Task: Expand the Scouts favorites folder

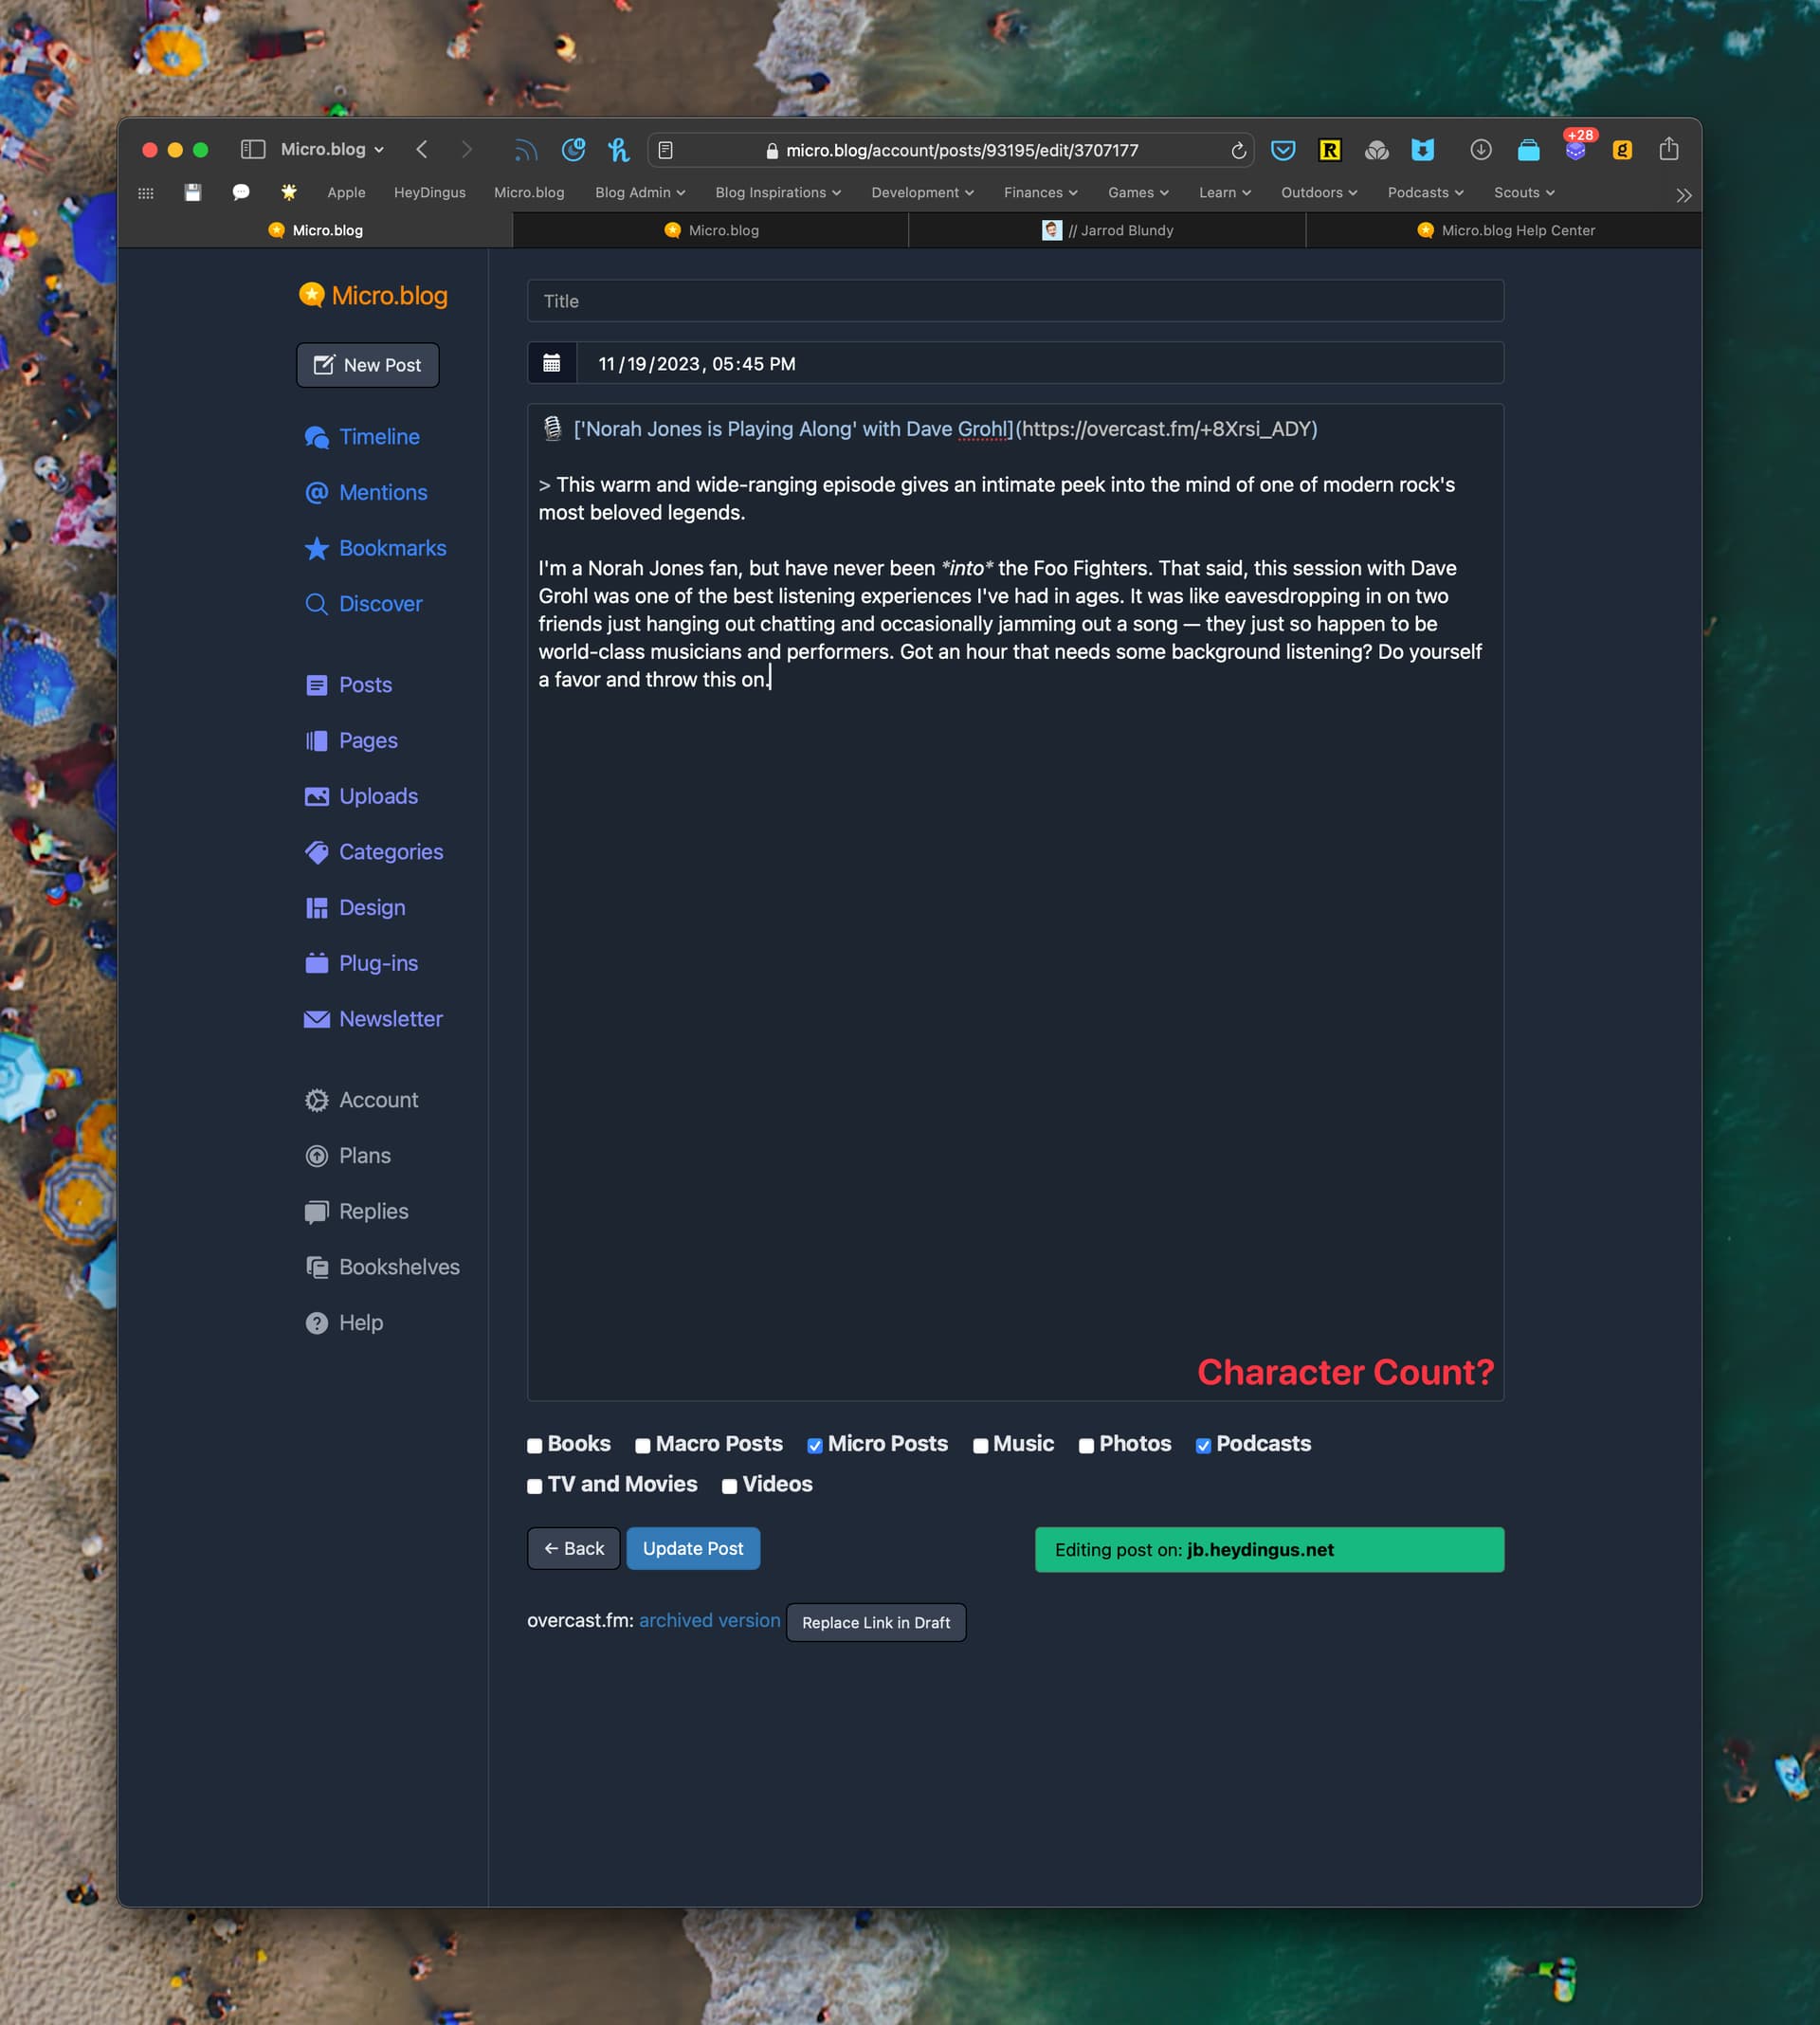Action: coord(1524,193)
